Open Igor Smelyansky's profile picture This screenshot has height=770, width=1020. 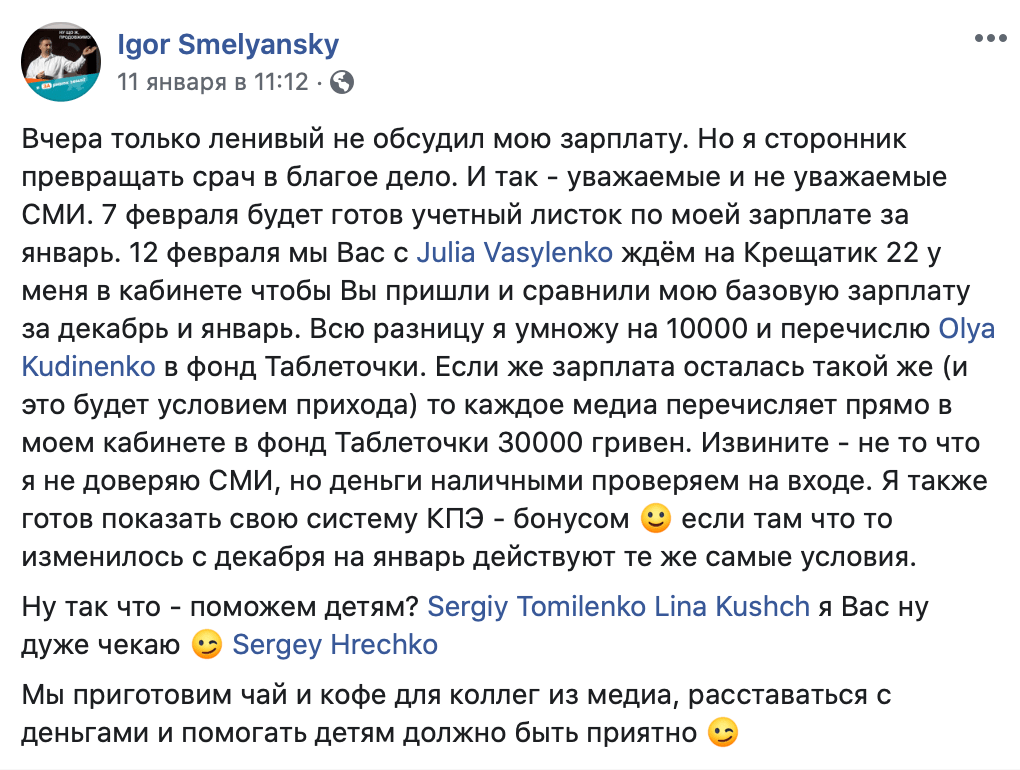pyautogui.click(x=60, y=62)
